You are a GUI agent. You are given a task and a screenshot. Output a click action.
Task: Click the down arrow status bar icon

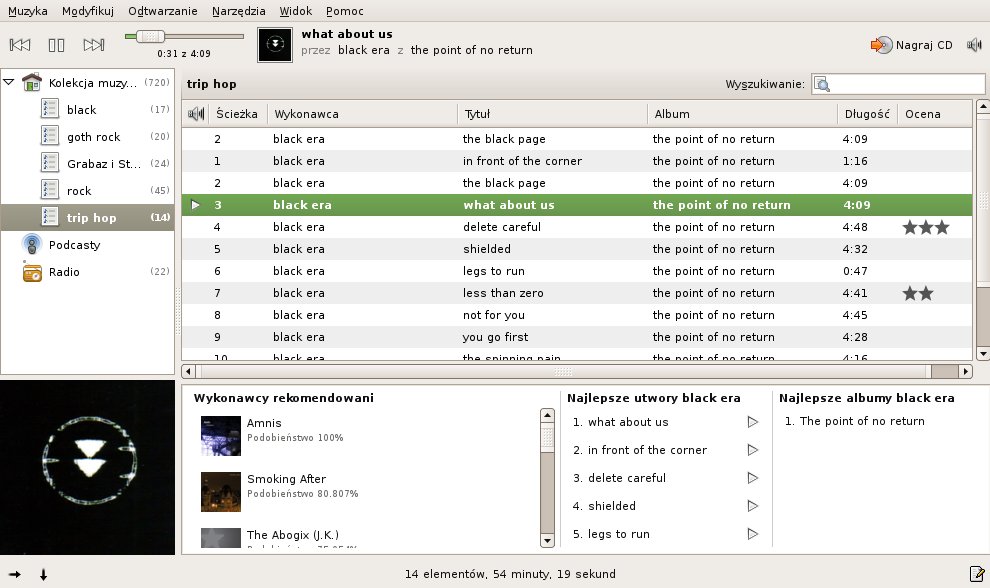[x=43, y=574]
